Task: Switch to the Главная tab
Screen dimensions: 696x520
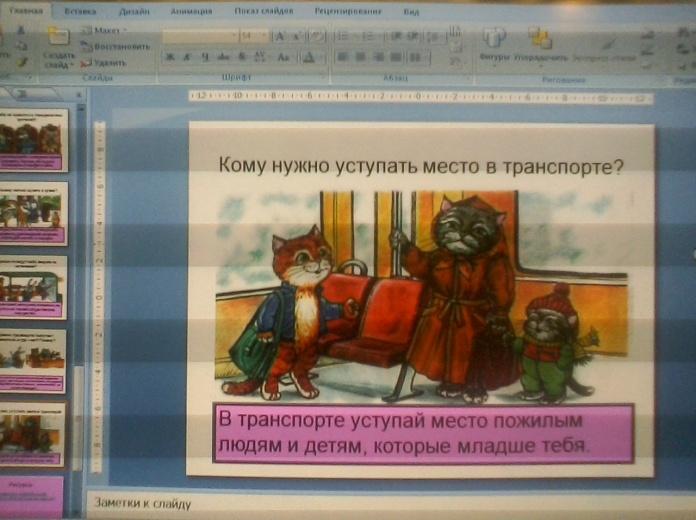Action: (26, 11)
